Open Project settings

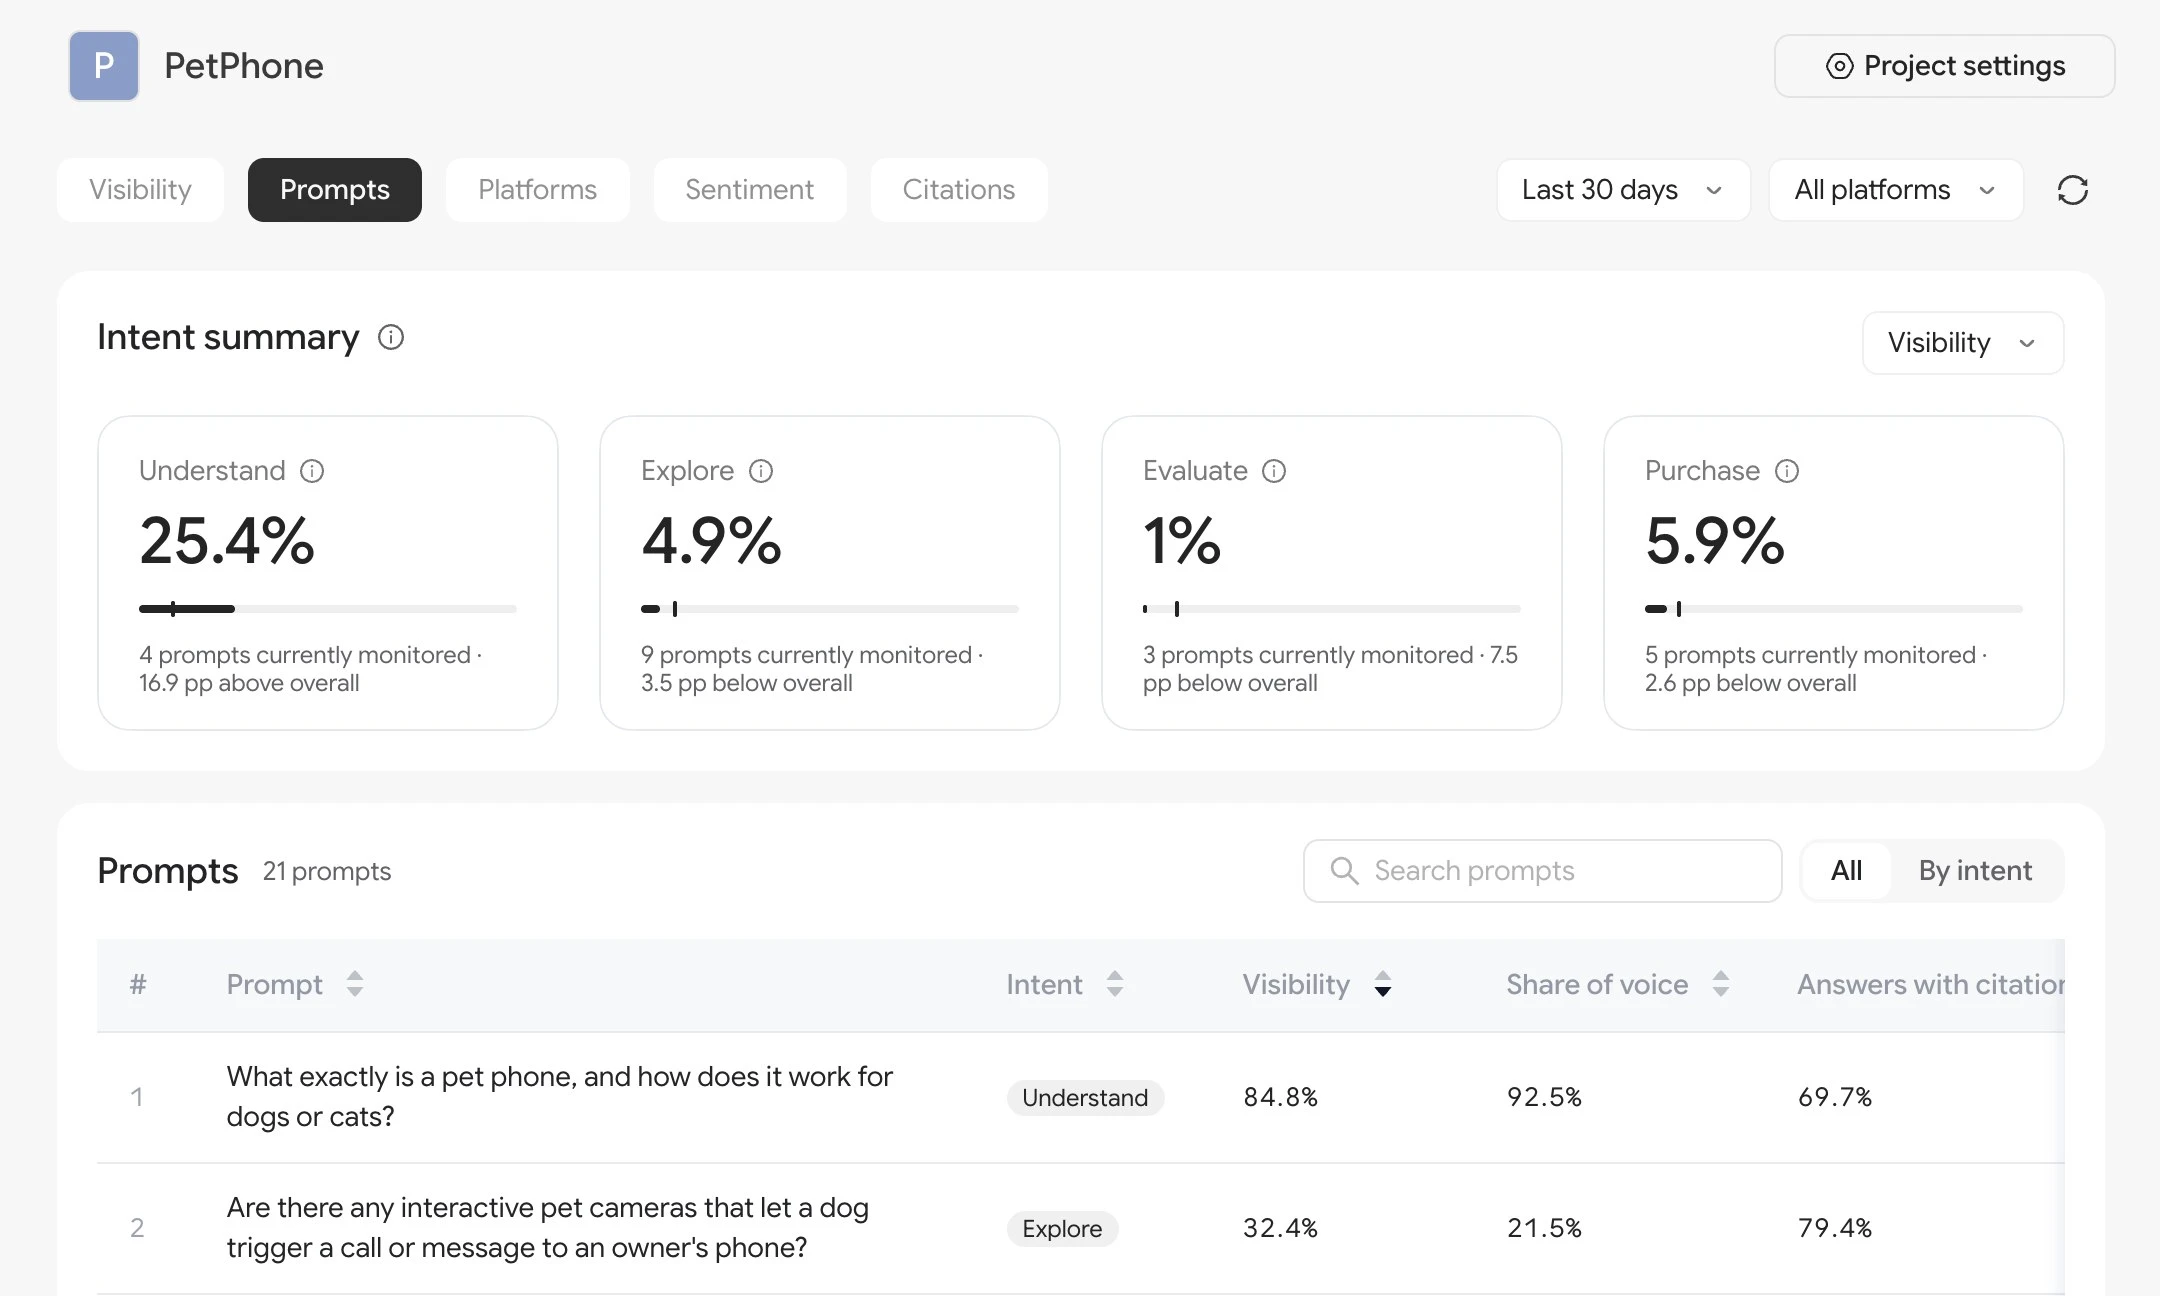tap(1945, 66)
